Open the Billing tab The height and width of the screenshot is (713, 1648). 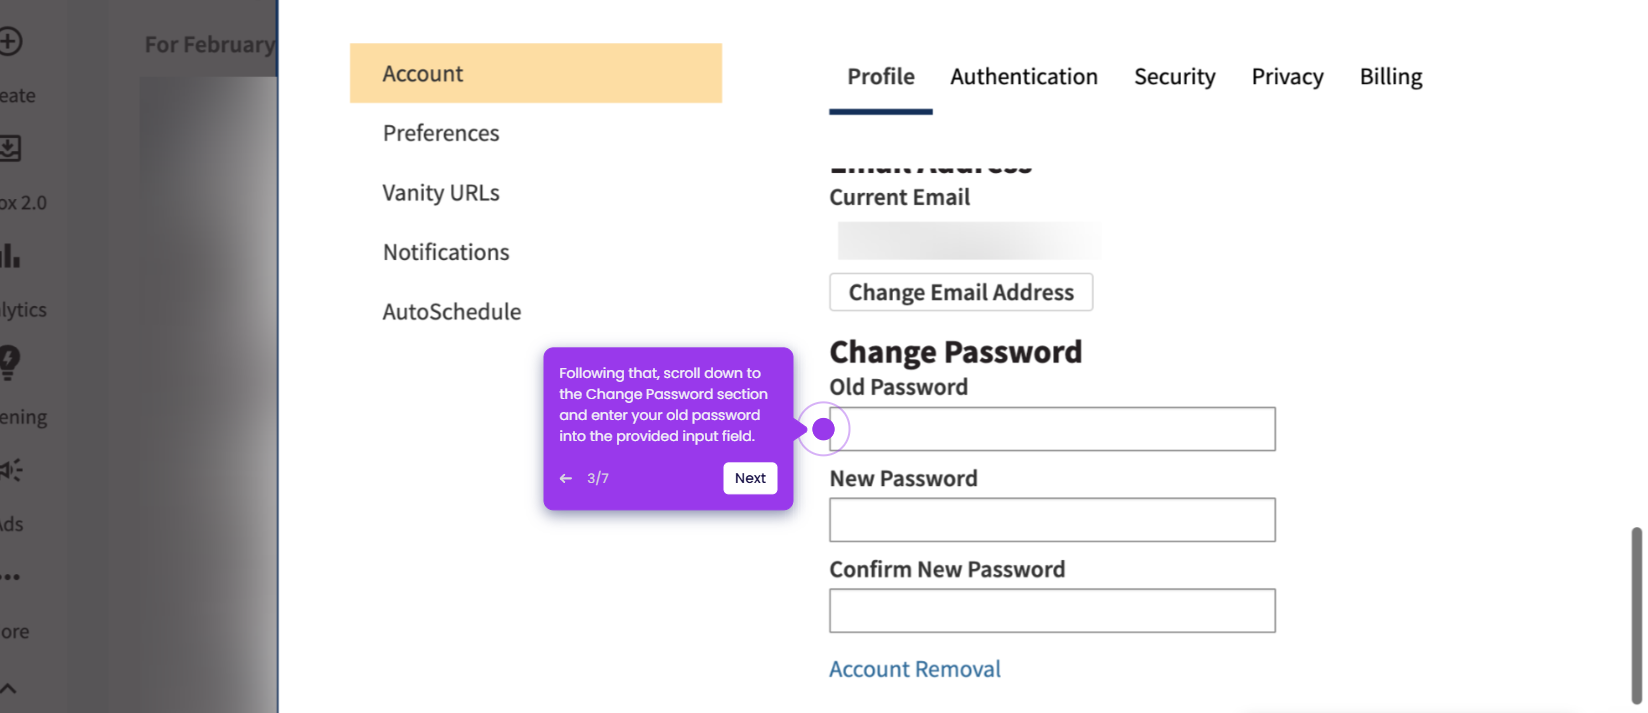[x=1391, y=77]
